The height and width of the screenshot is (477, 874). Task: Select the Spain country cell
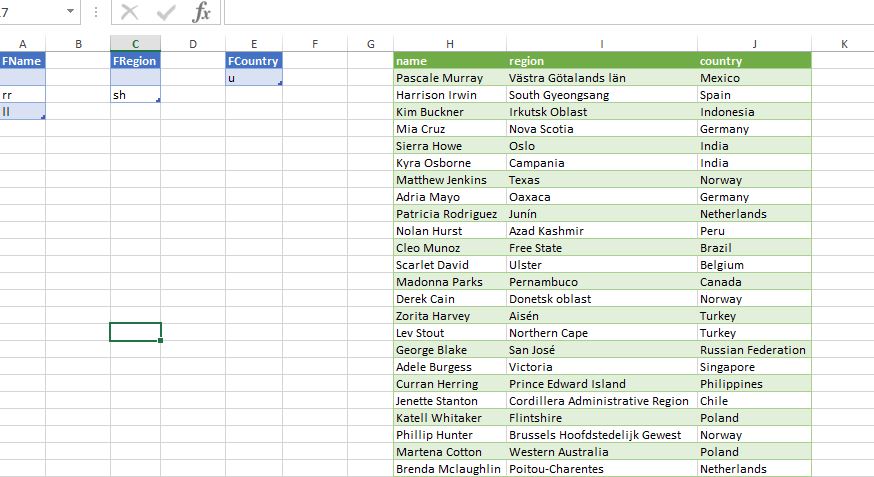click(754, 95)
